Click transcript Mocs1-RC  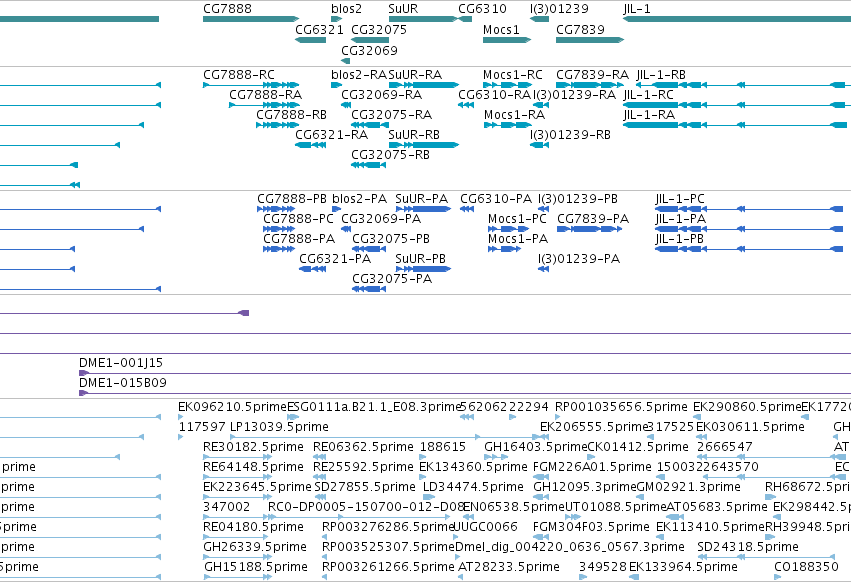pos(513,75)
